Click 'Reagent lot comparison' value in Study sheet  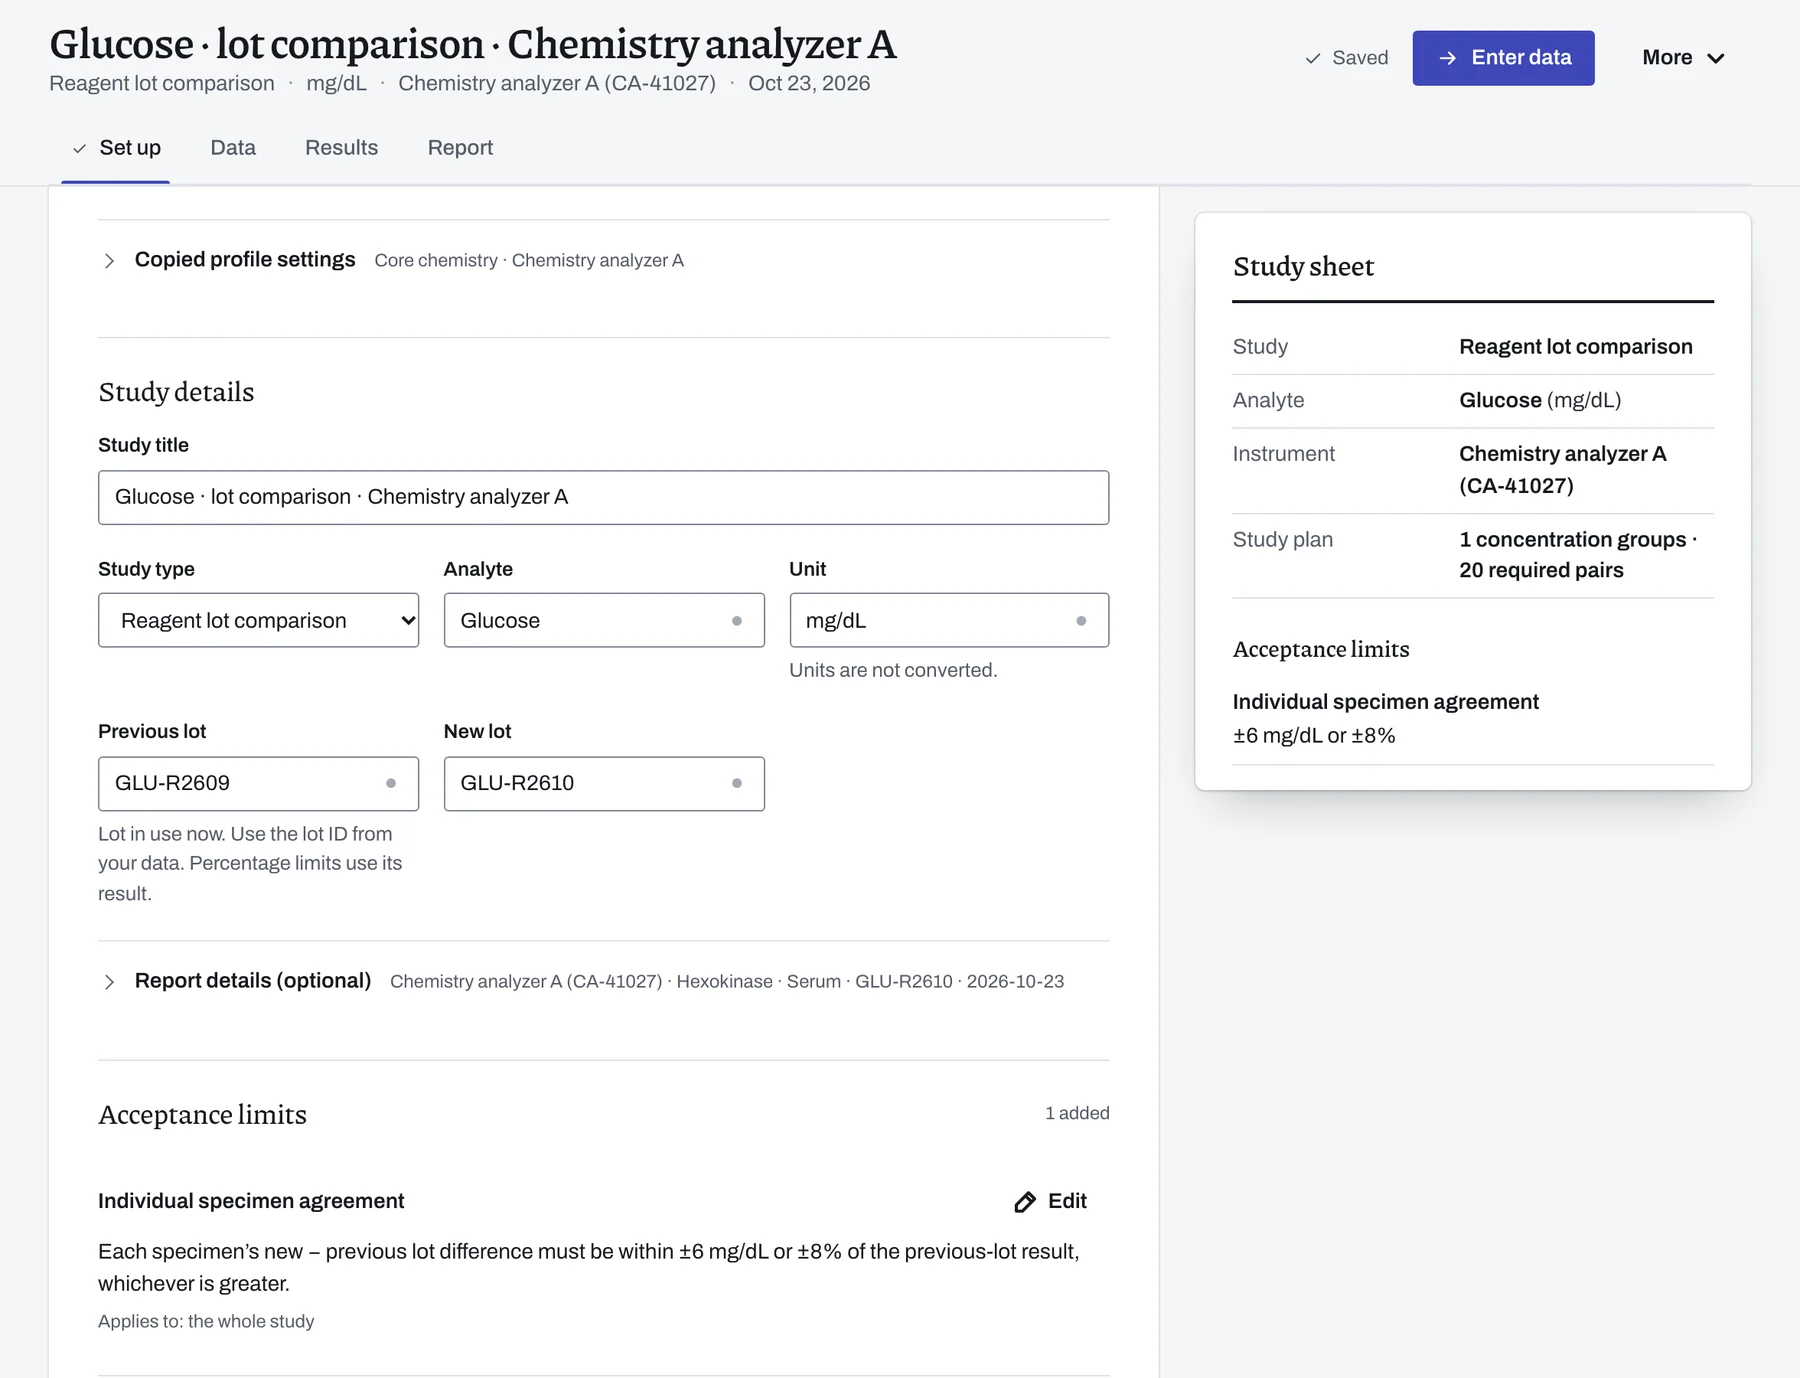[x=1576, y=347]
